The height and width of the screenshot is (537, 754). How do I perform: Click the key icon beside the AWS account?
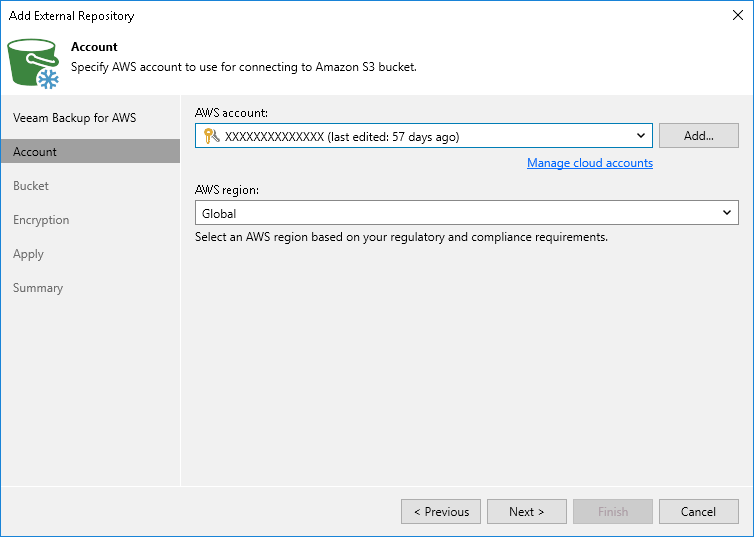point(211,136)
